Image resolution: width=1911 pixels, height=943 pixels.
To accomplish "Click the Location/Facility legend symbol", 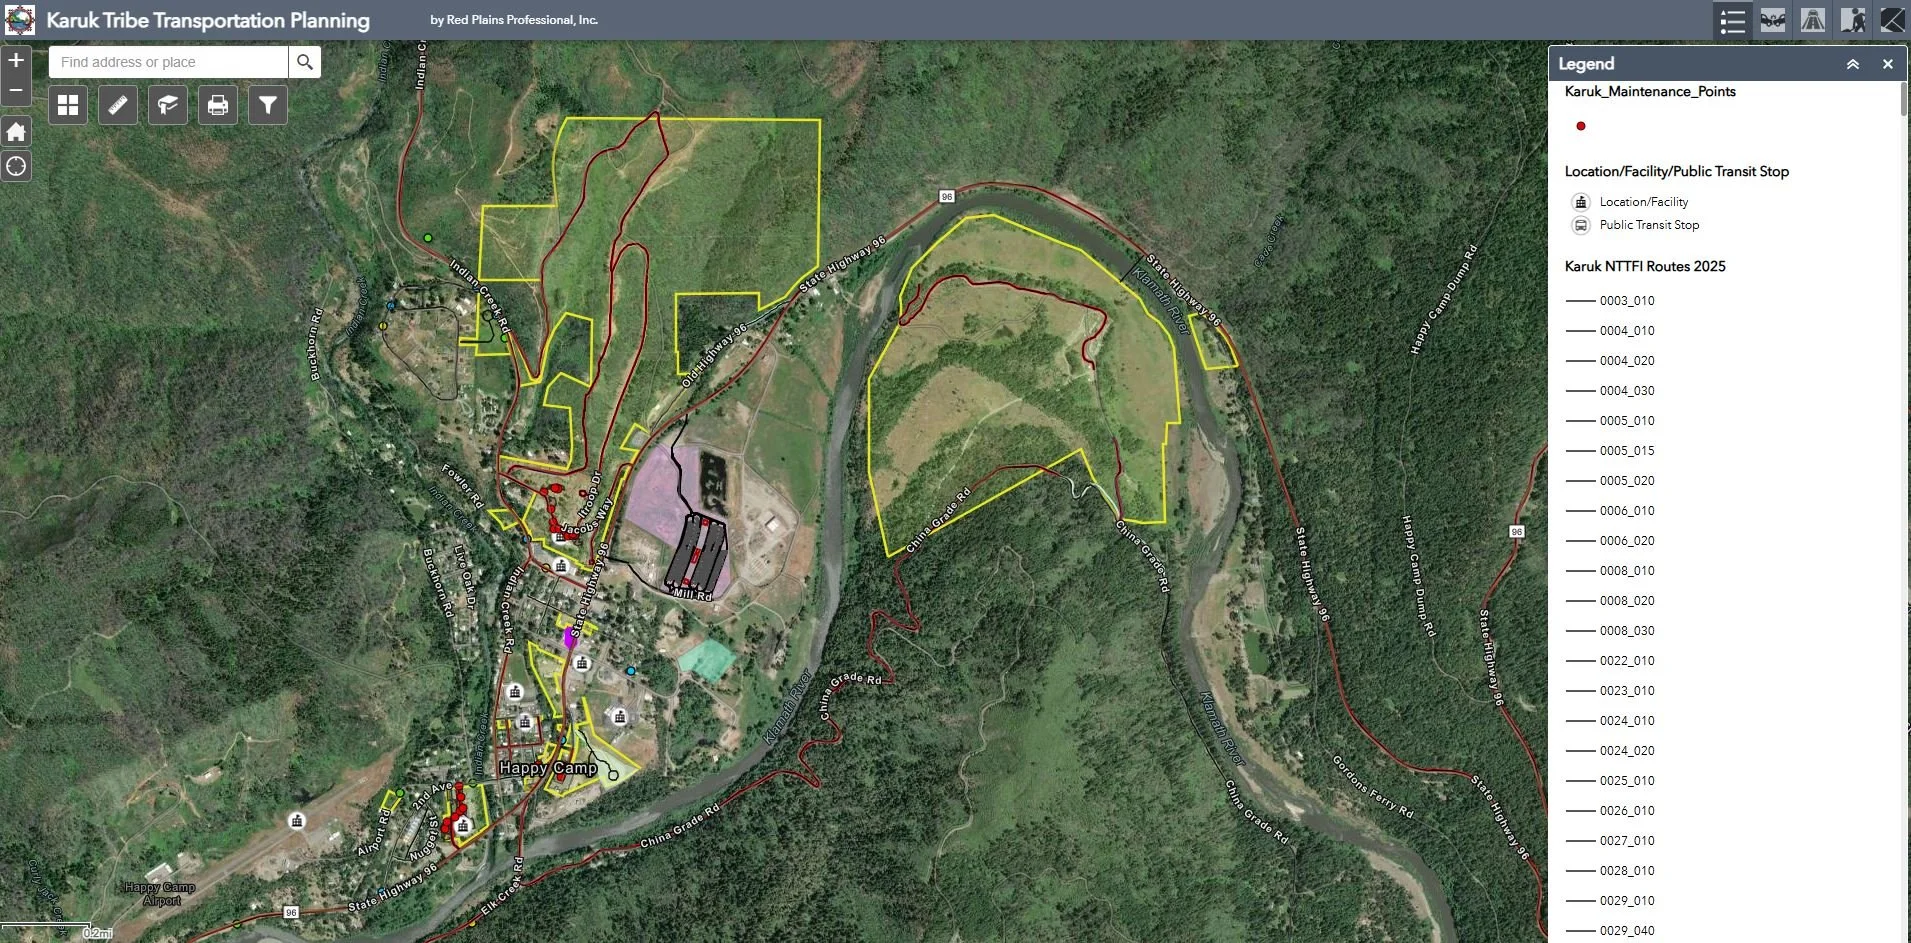I will tap(1581, 202).
